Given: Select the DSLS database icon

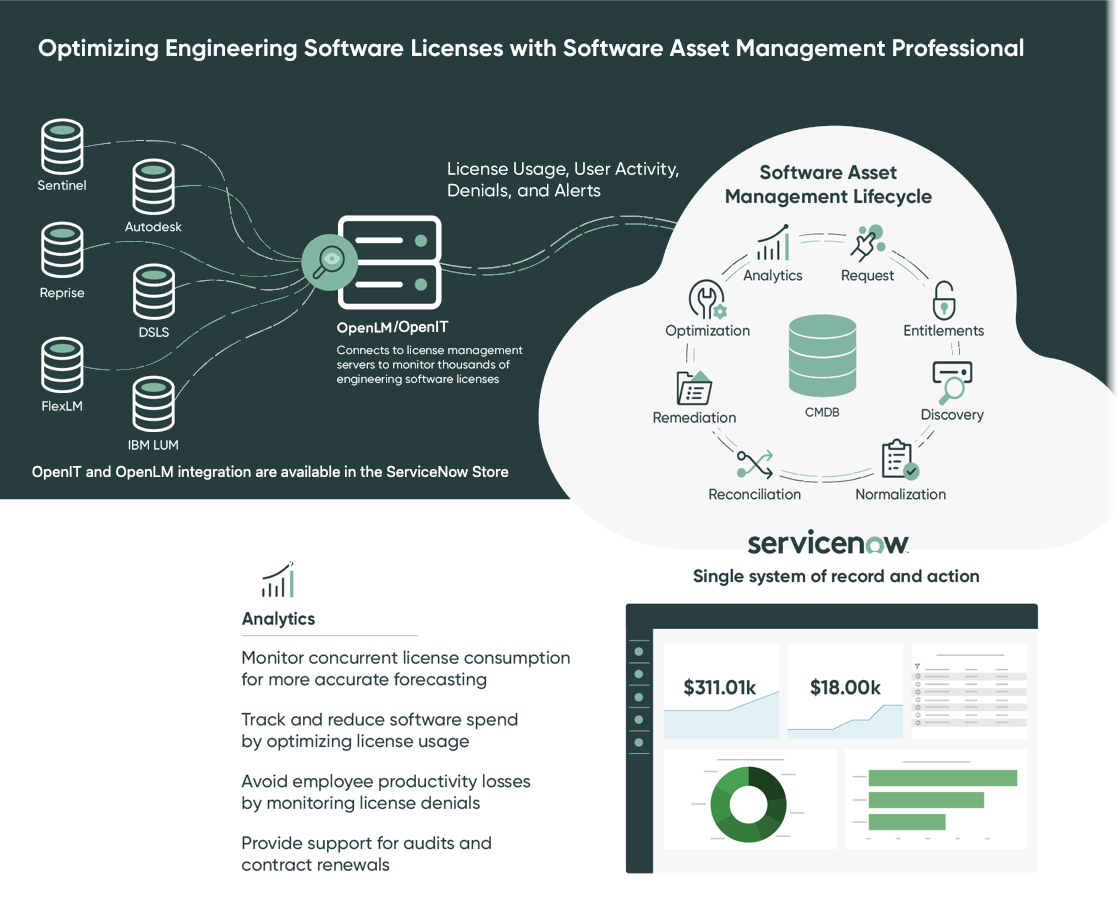Looking at the screenshot, I should [153, 292].
